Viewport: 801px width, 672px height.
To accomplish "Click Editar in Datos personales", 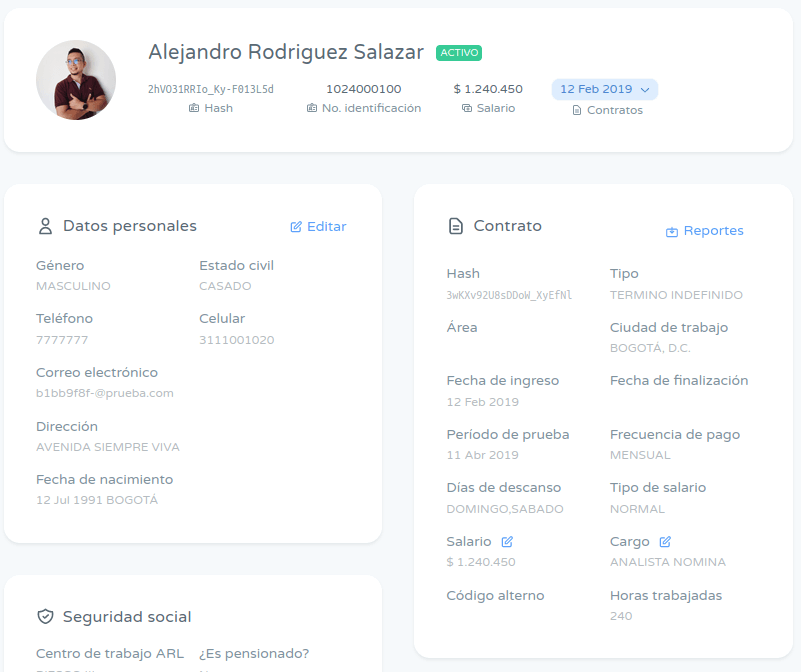I will click(318, 227).
